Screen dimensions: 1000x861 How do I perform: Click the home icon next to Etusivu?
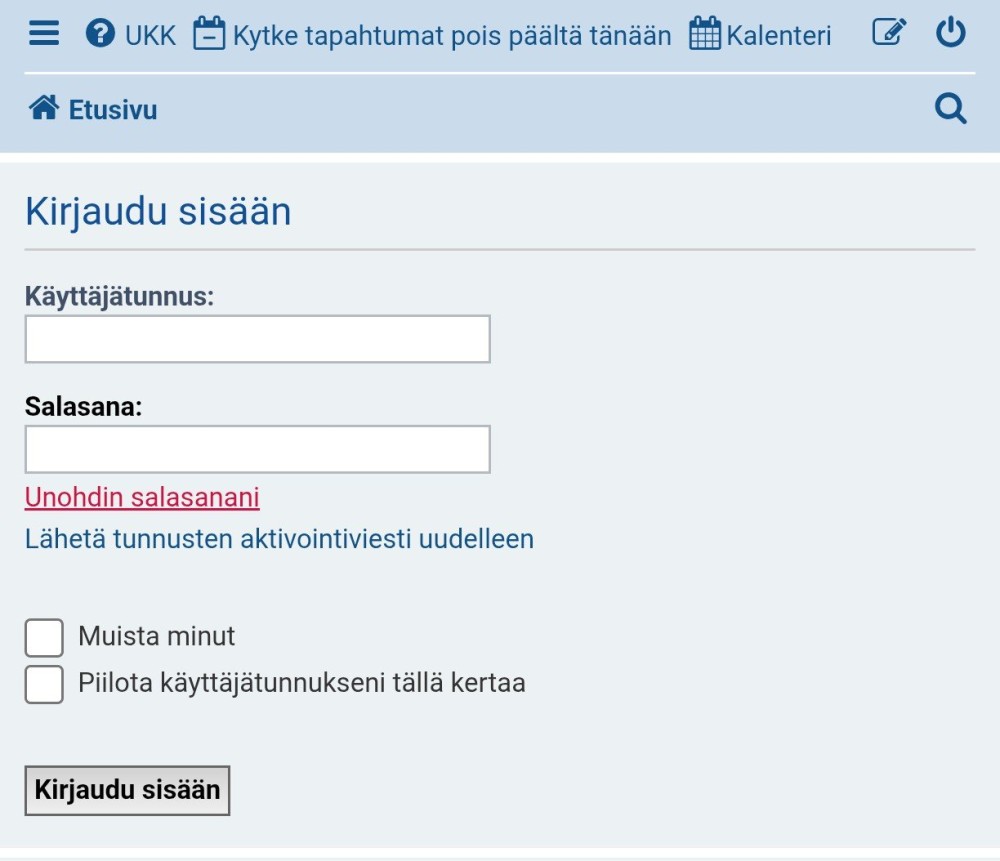(x=43, y=107)
